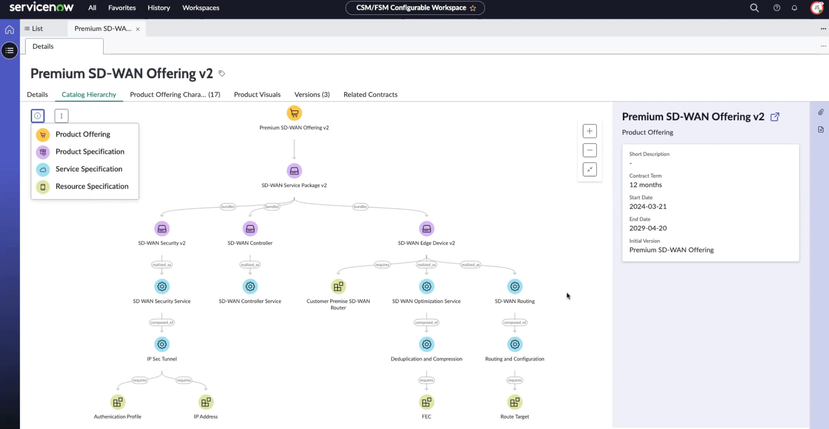Open the list menu icon in sidebar
Screen dimensions: 829x429
click(10, 50)
